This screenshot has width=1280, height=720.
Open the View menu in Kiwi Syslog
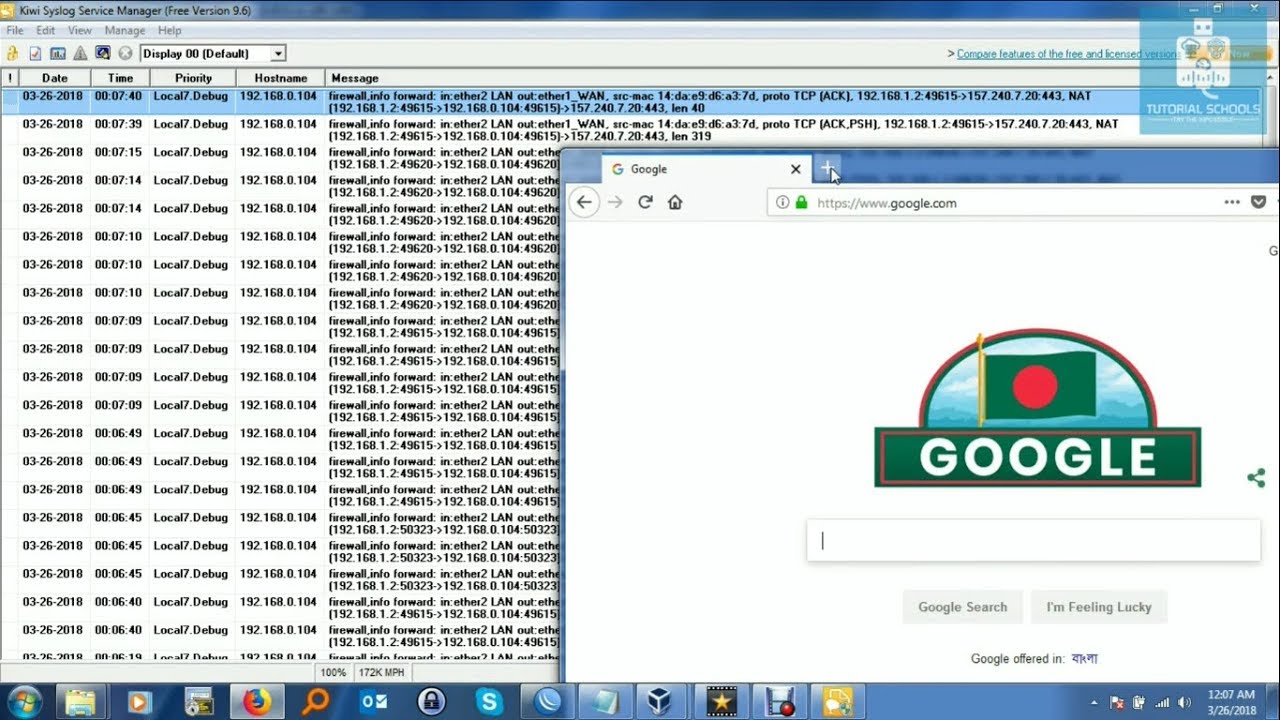80,31
